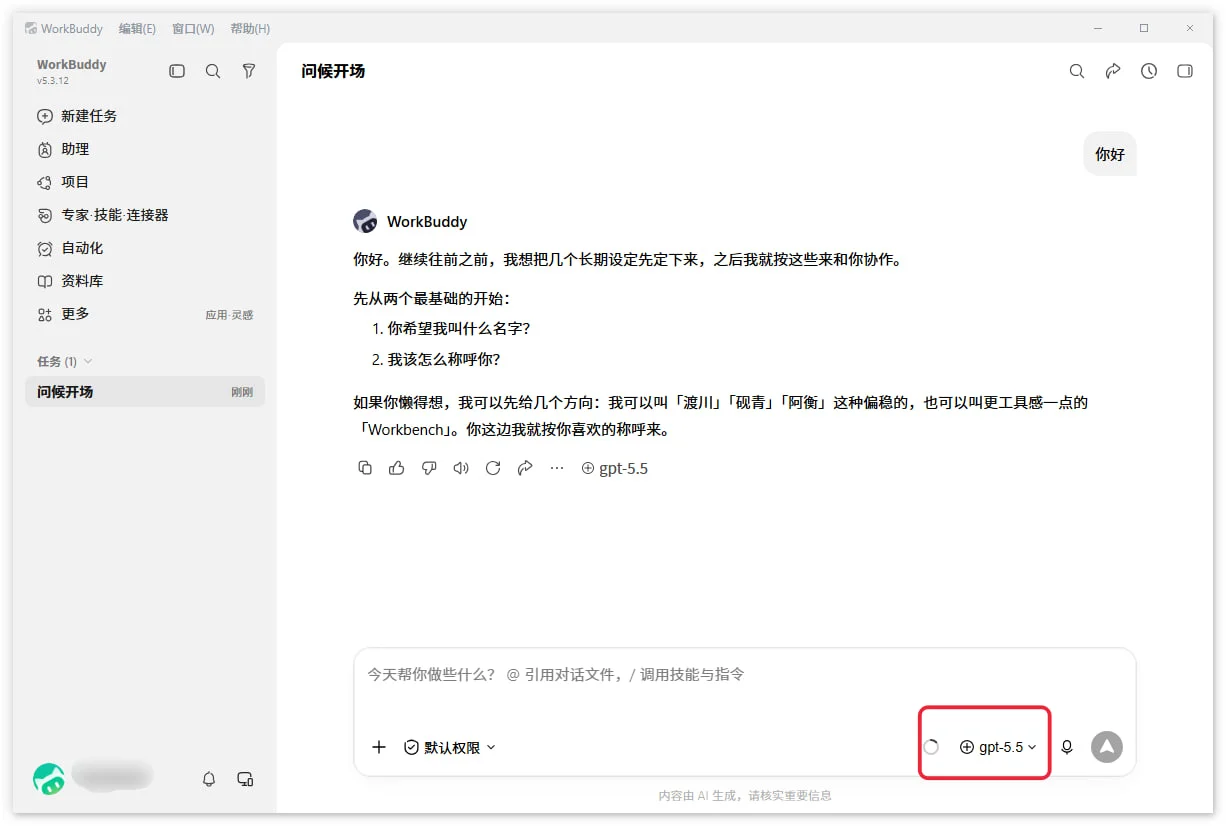Open the sidebar filter icon
The image size is (1226, 826).
point(249,71)
